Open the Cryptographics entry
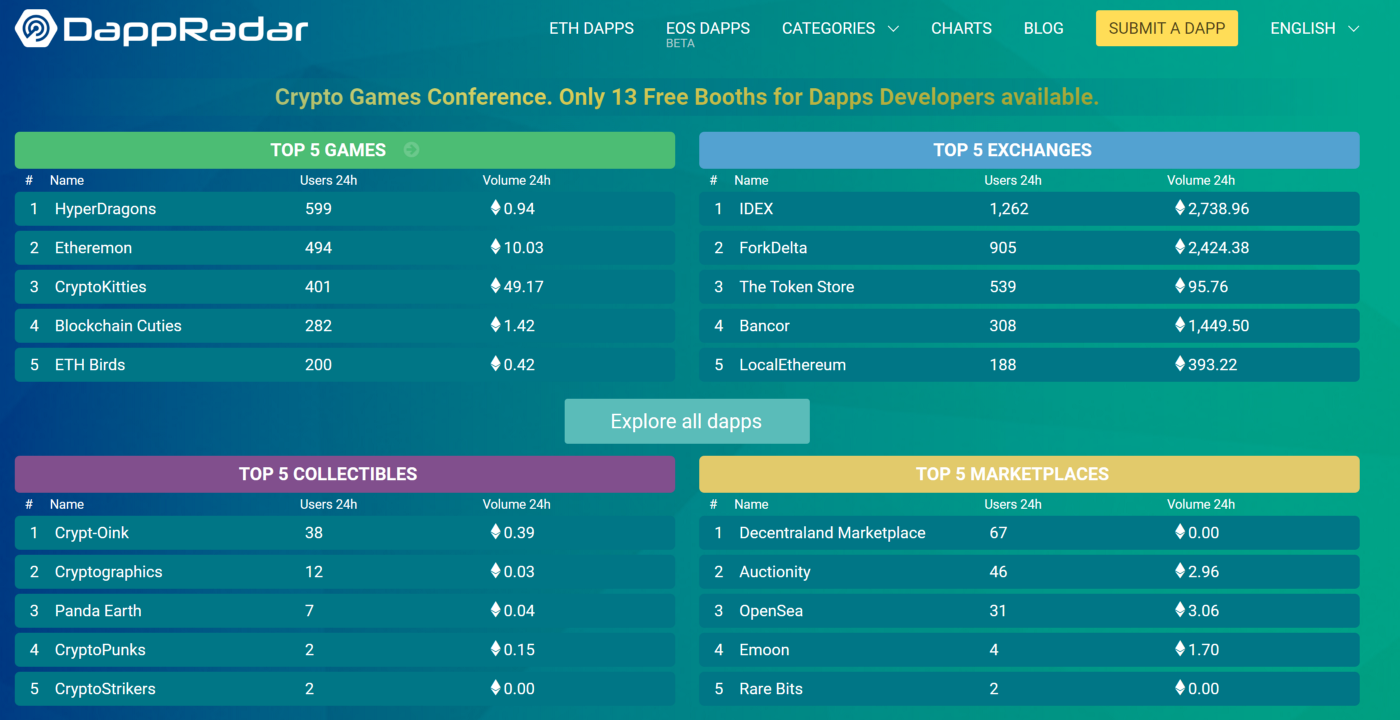This screenshot has width=1400, height=720. click(345, 572)
